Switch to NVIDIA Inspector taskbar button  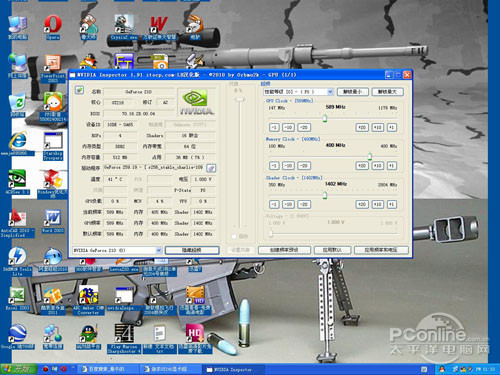[x=233, y=369]
